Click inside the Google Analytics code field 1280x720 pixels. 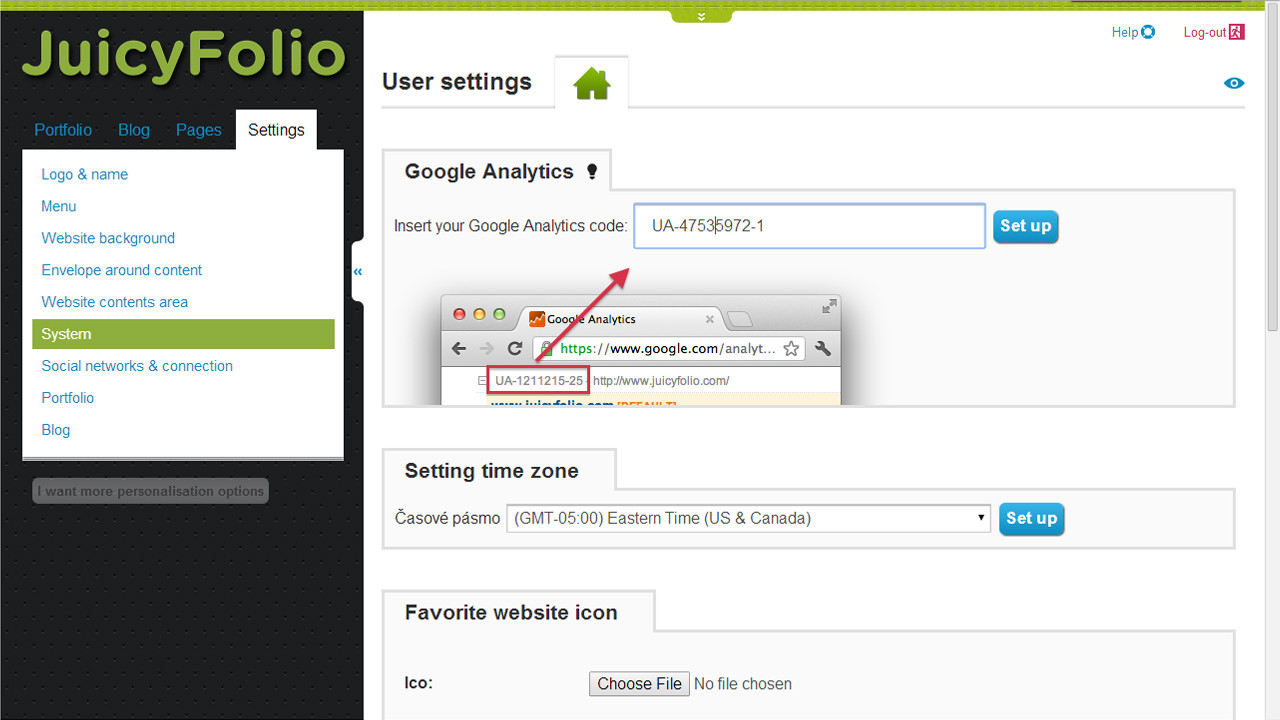[810, 226]
